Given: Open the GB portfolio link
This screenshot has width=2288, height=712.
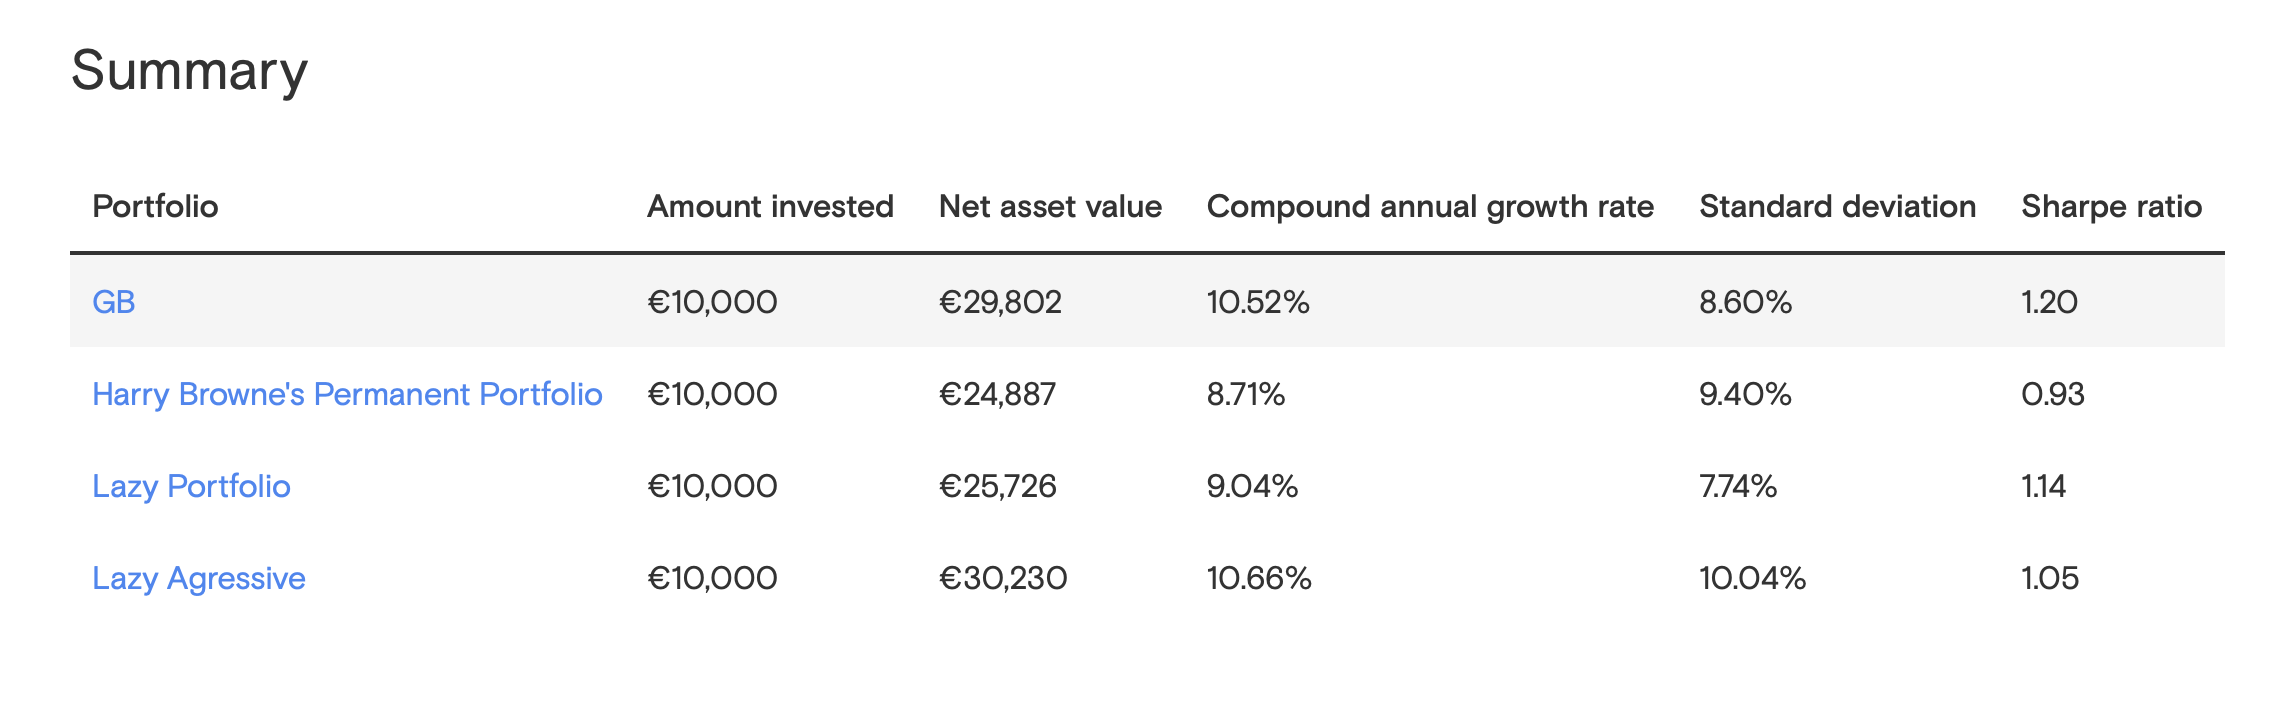Looking at the screenshot, I should tap(113, 302).
